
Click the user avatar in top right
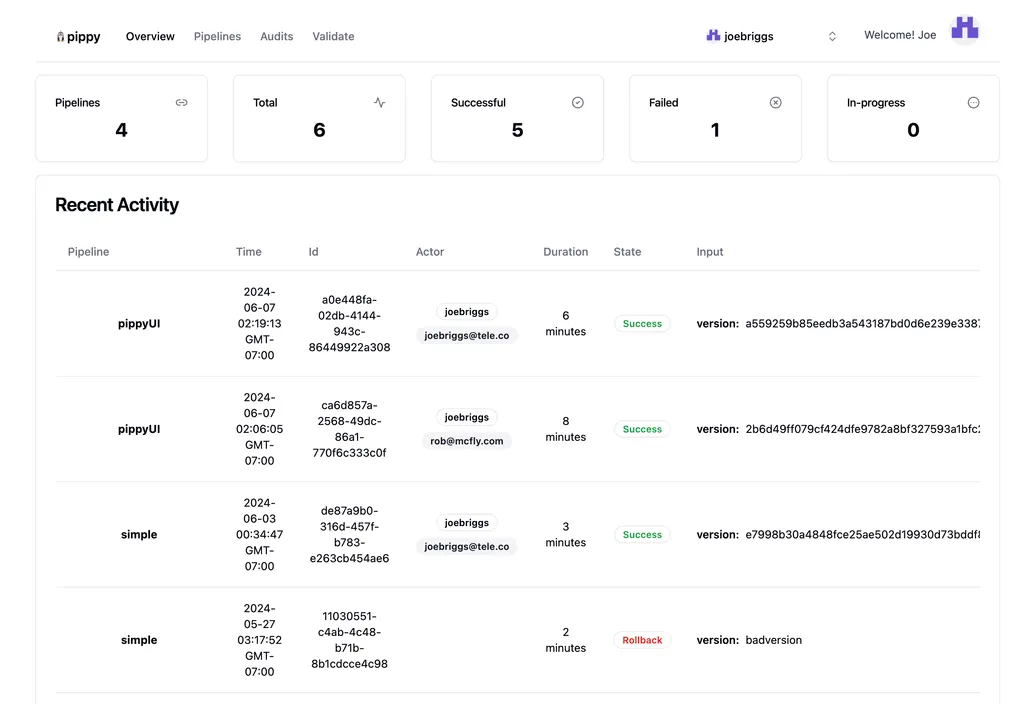click(x=964, y=28)
